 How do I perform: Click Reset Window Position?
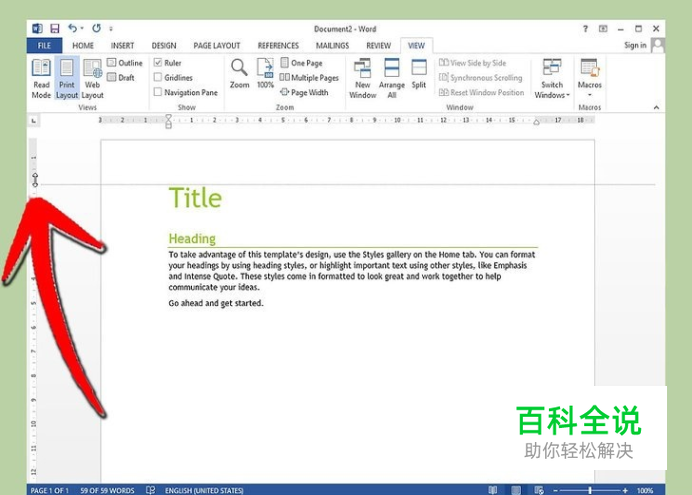pos(481,92)
